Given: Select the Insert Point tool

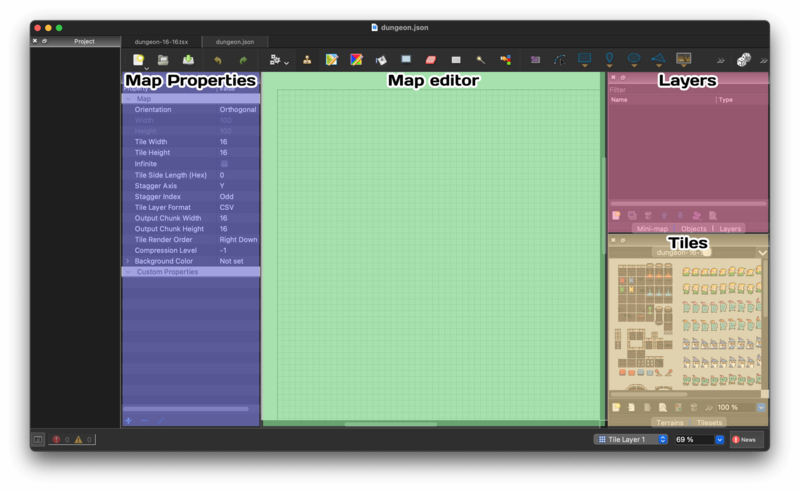Looking at the screenshot, I should [609, 59].
